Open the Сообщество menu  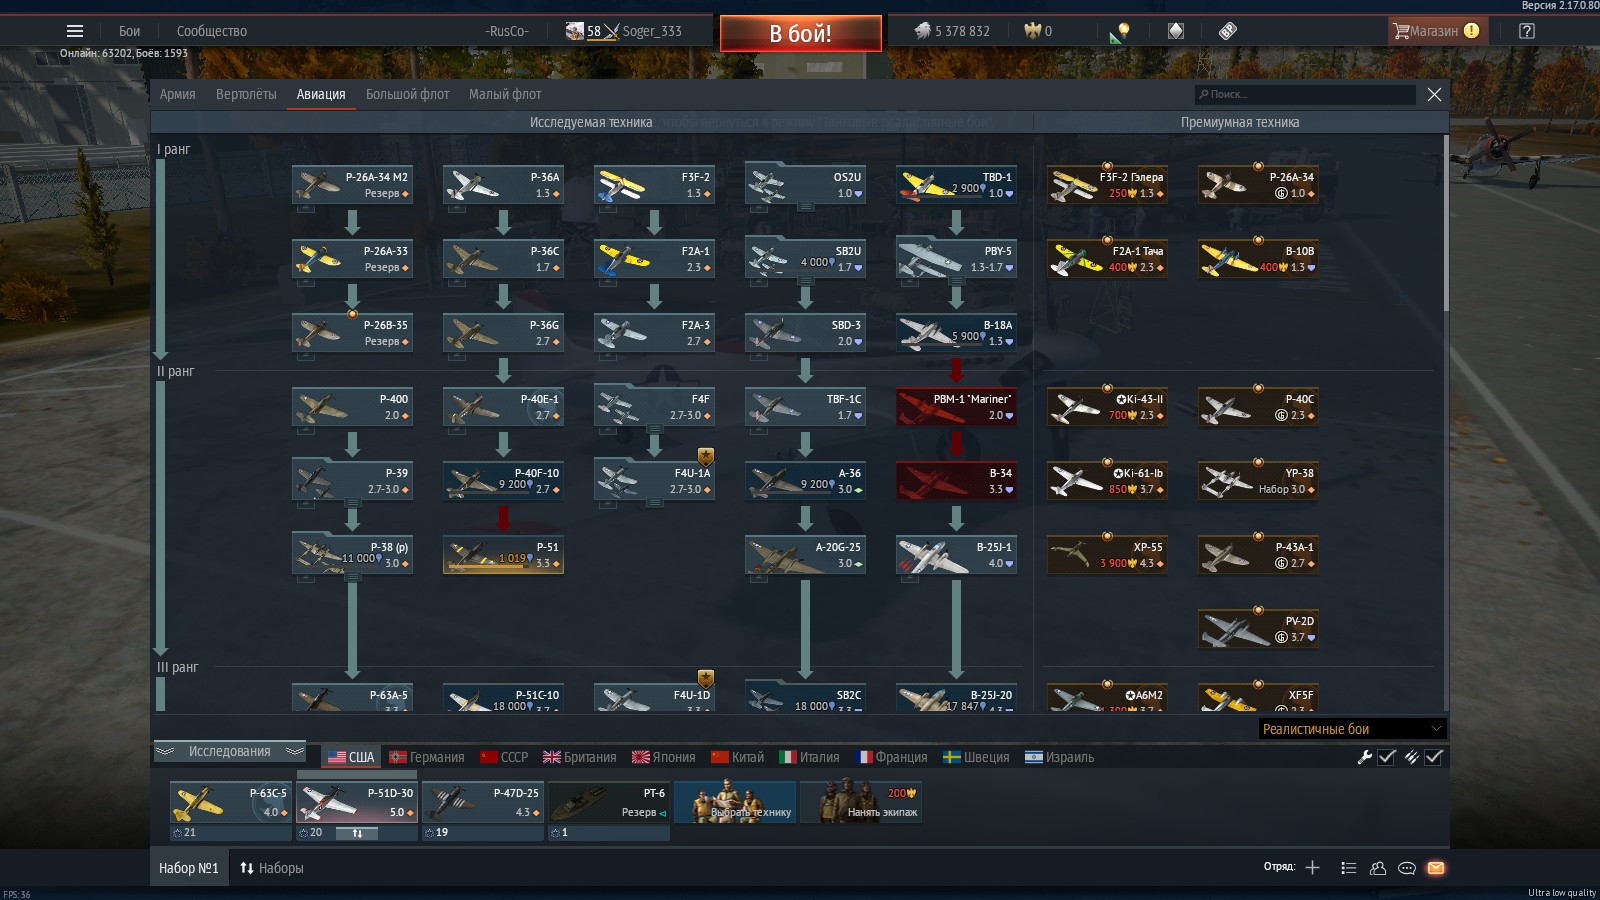click(212, 31)
